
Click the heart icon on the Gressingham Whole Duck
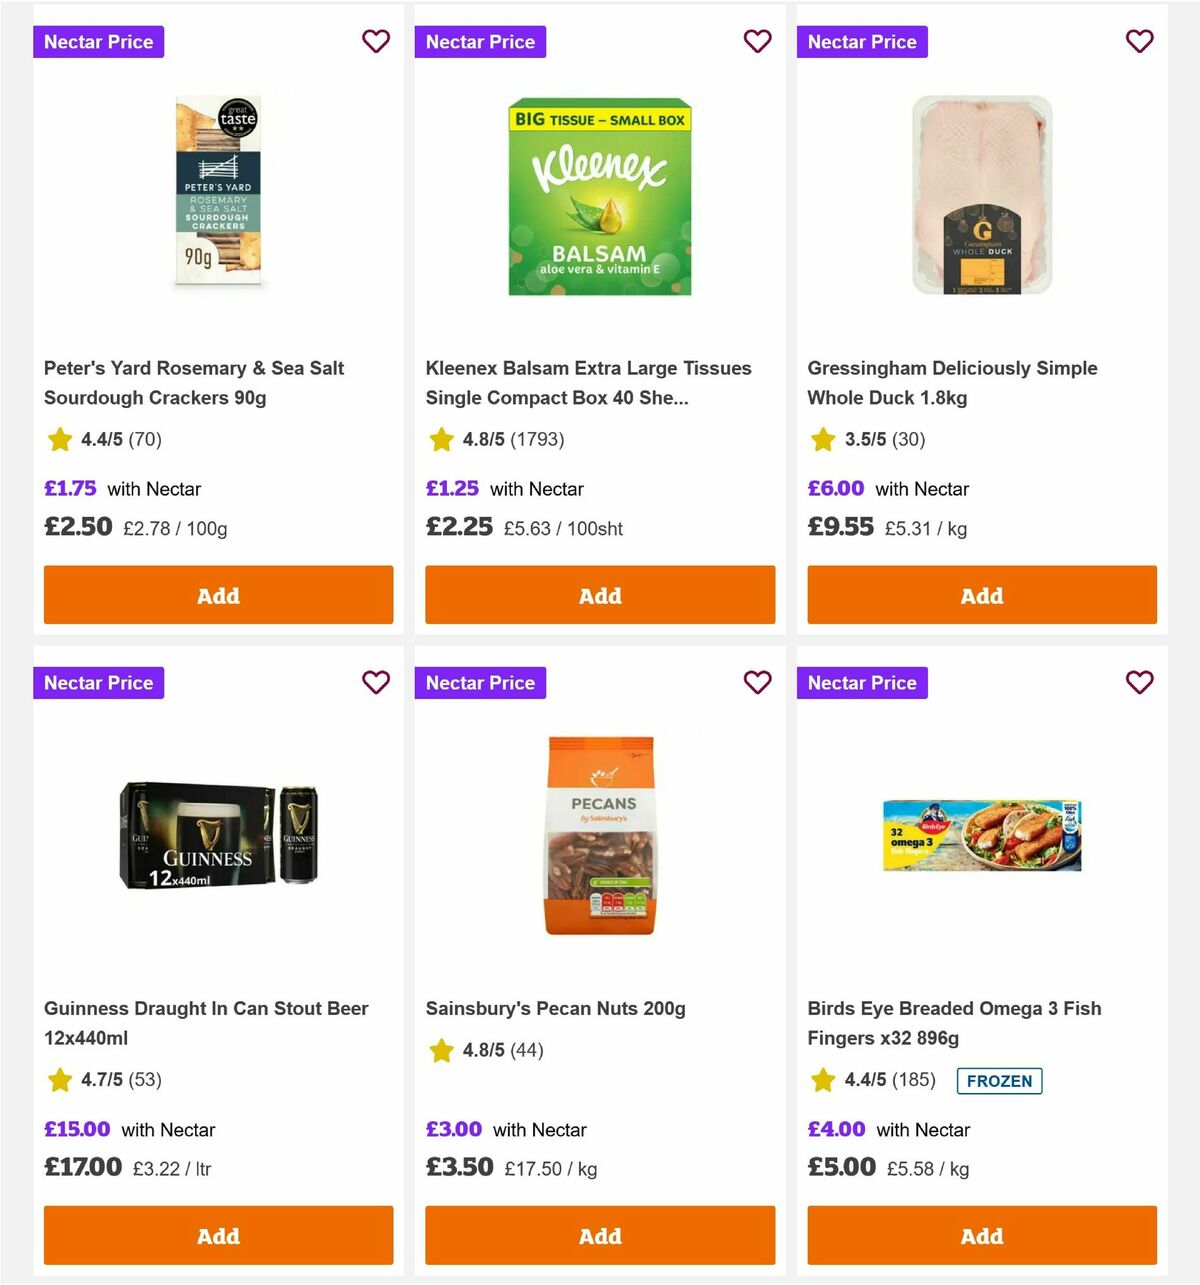(x=1140, y=42)
